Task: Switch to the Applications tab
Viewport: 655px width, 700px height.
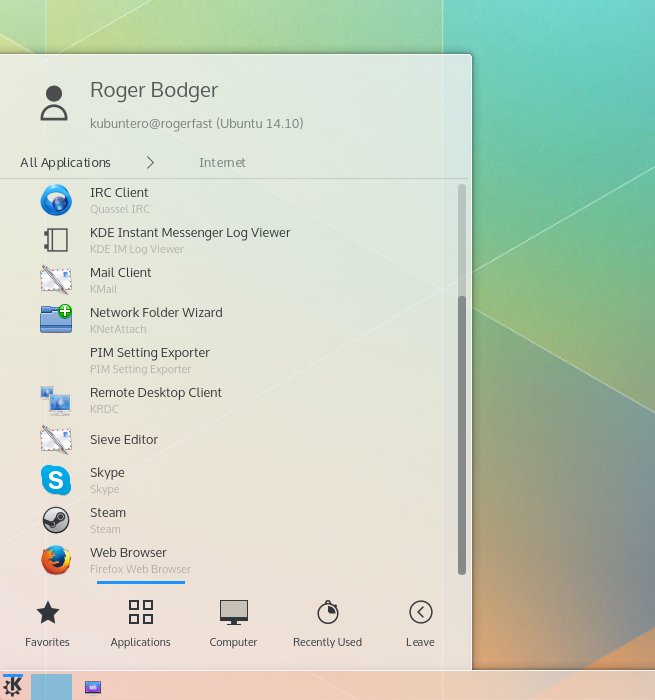Action: (141, 624)
